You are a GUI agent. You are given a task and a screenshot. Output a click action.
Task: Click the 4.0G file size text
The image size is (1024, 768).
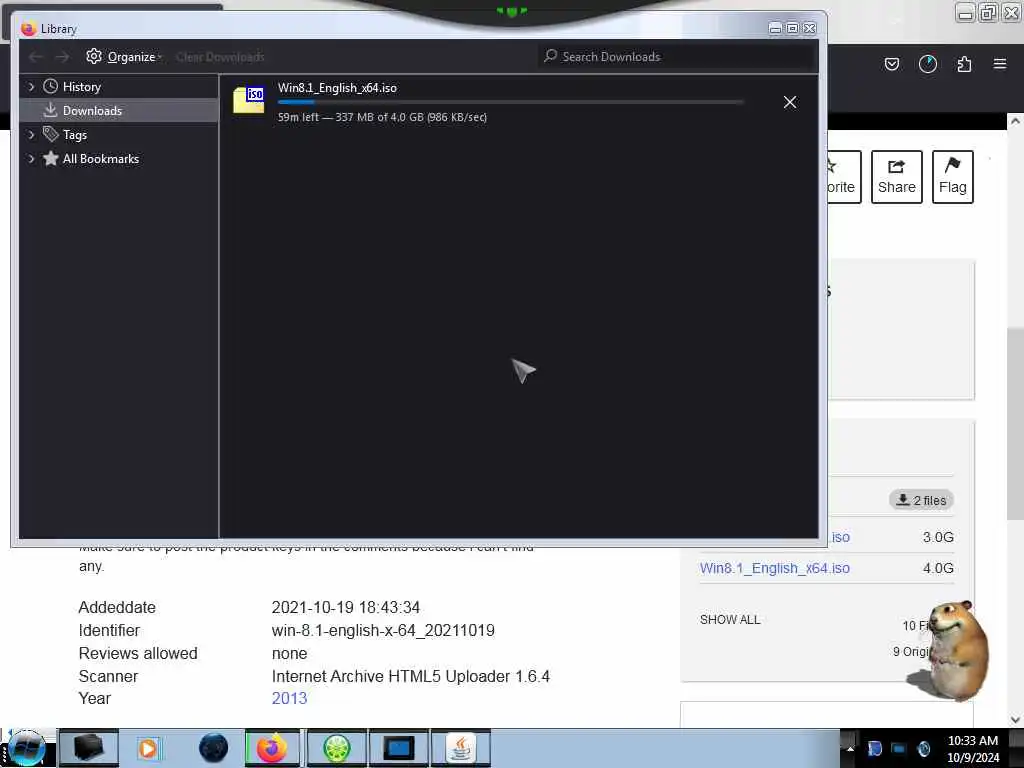click(938, 568)
